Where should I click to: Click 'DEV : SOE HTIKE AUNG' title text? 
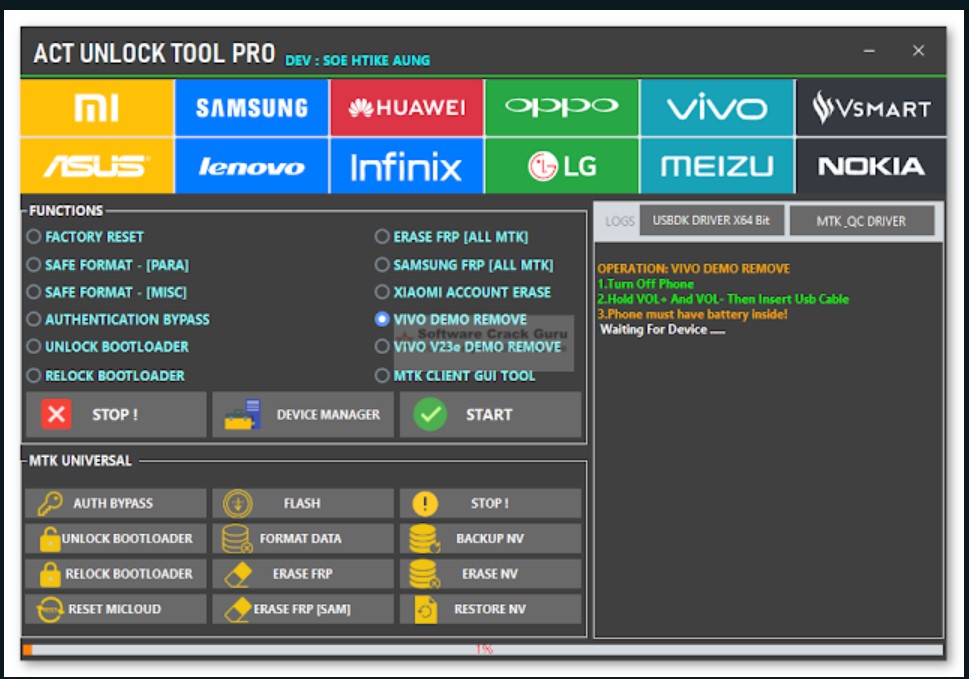click(x=357, y=61)
